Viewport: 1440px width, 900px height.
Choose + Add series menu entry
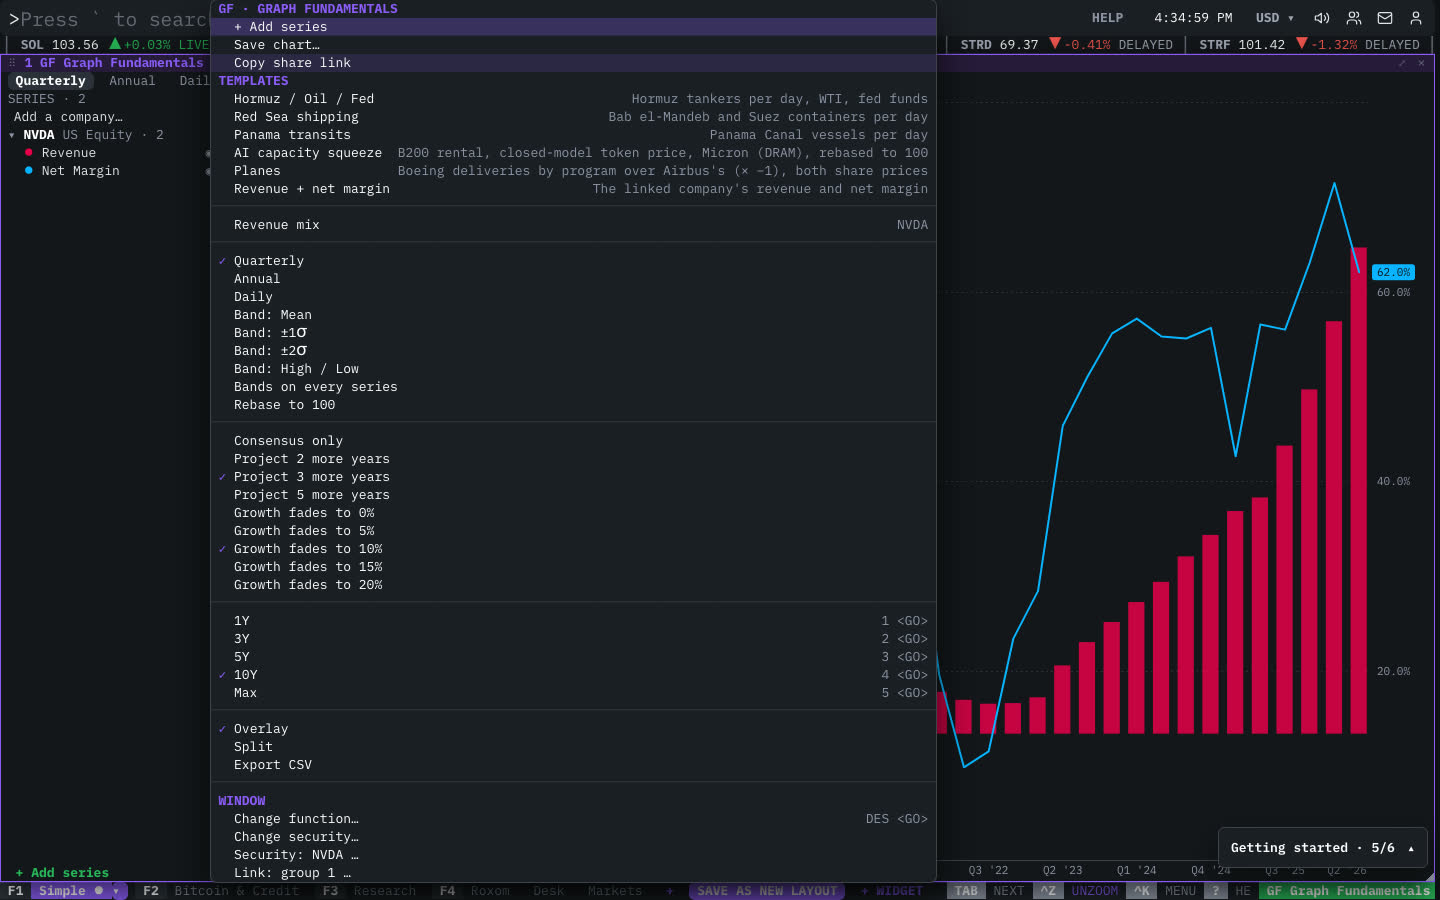coord(573,27)
